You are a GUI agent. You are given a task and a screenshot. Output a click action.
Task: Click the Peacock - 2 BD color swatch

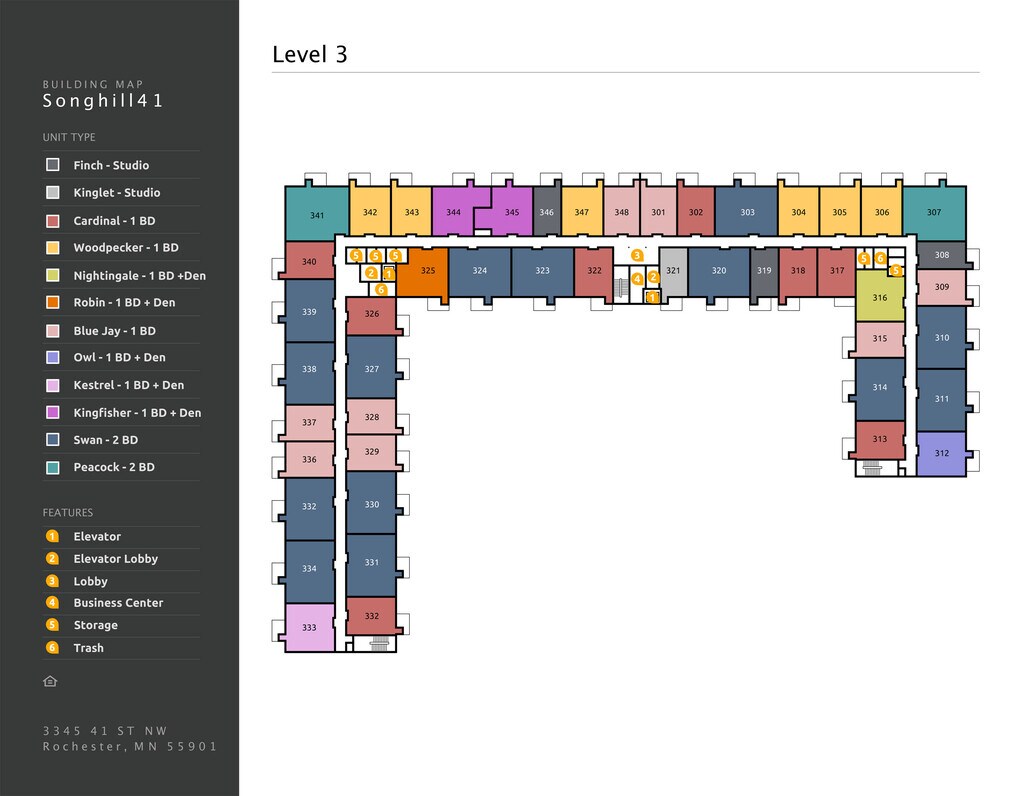pos(53,467)
